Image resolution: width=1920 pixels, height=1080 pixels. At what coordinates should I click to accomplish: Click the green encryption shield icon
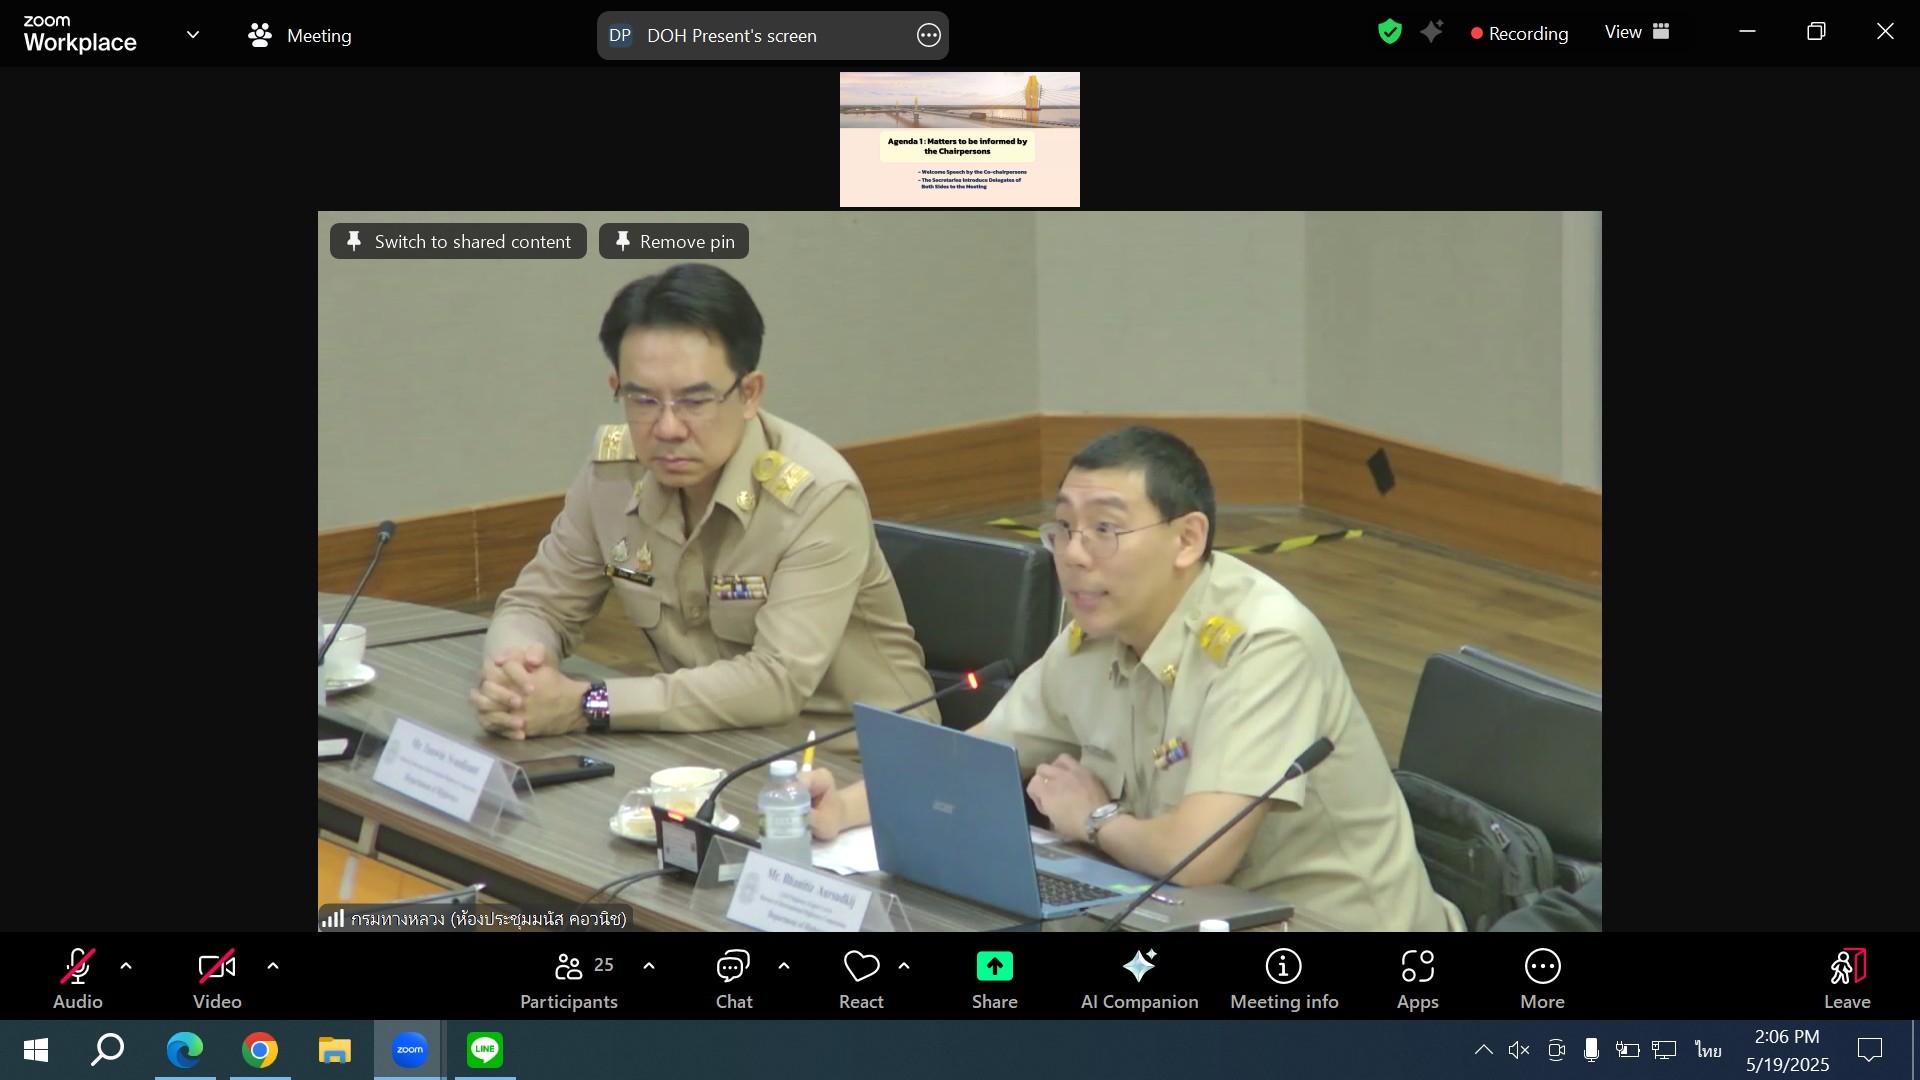click(1389, 32)
